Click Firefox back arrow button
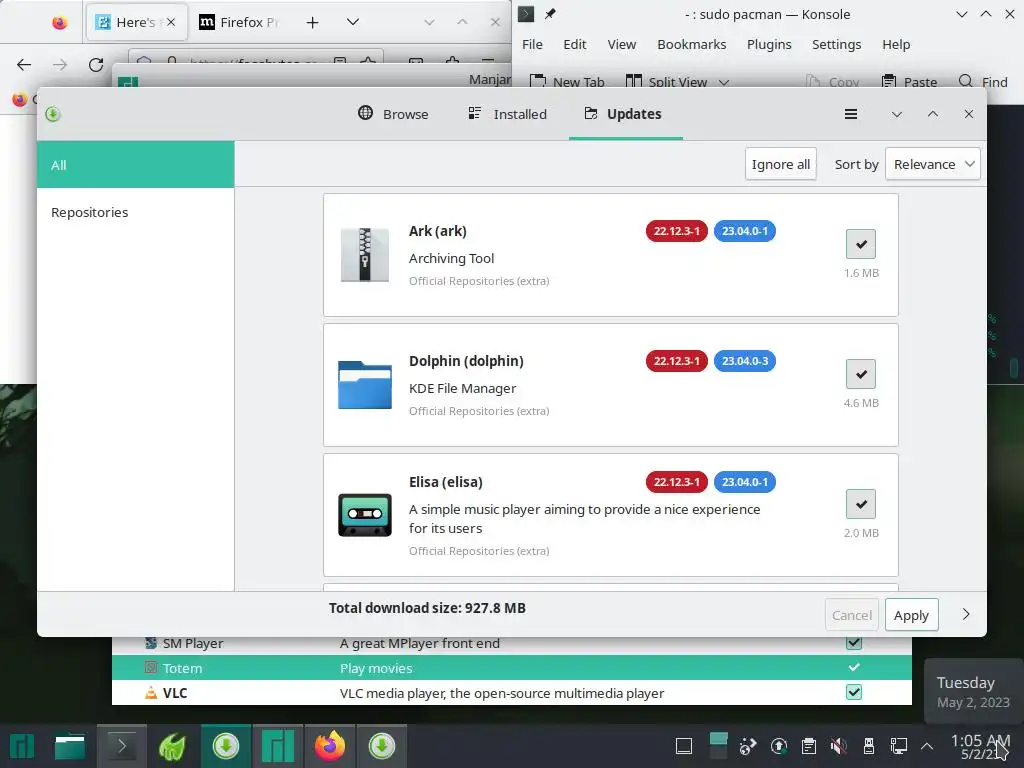The image size is (1024, 768). 24,64
